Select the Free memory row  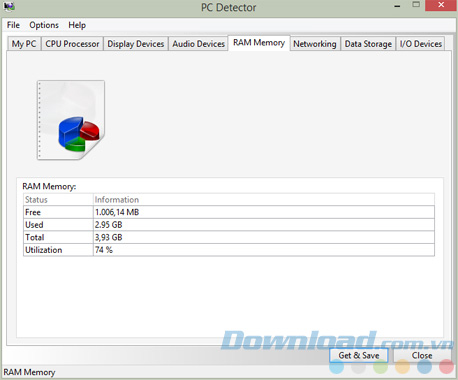click(x=229, y=212)
